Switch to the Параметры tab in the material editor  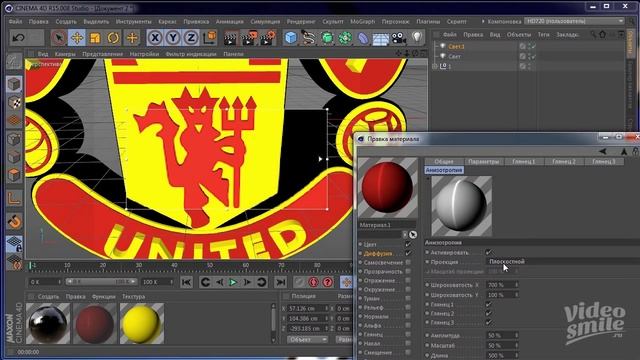coord(484,162)
